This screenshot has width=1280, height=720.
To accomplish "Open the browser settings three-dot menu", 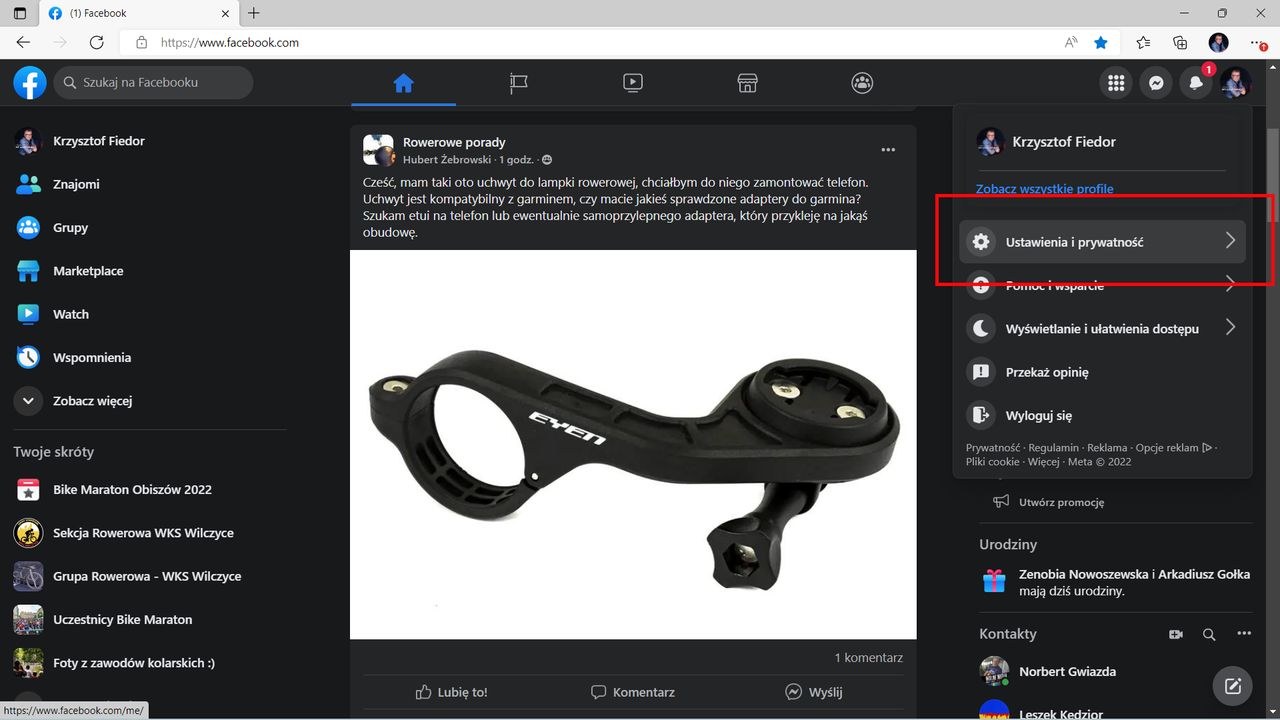I will 1257,43.
